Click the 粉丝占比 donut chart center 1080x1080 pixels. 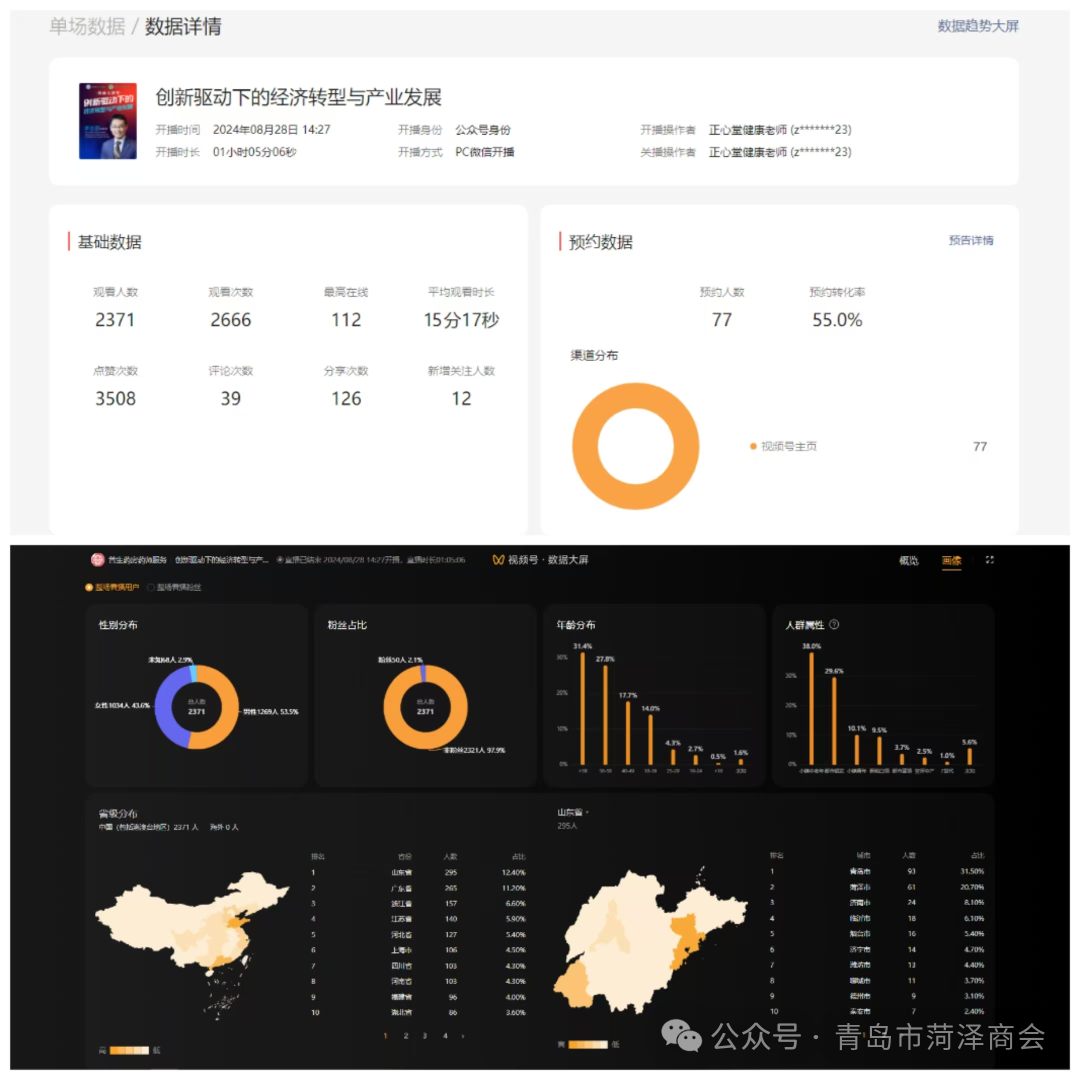tap(425, 705)
